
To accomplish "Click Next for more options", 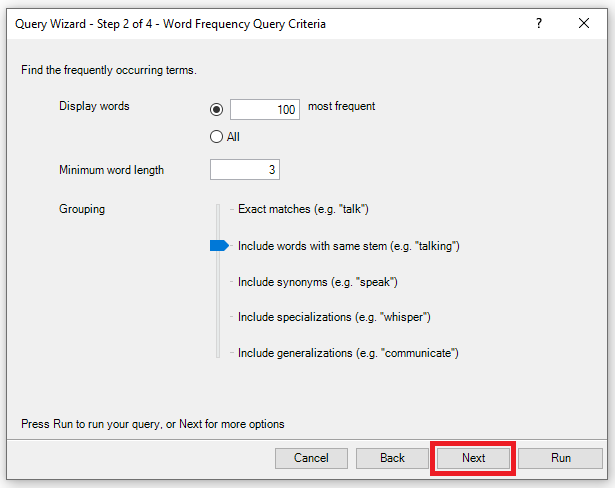I will (473, 458).
